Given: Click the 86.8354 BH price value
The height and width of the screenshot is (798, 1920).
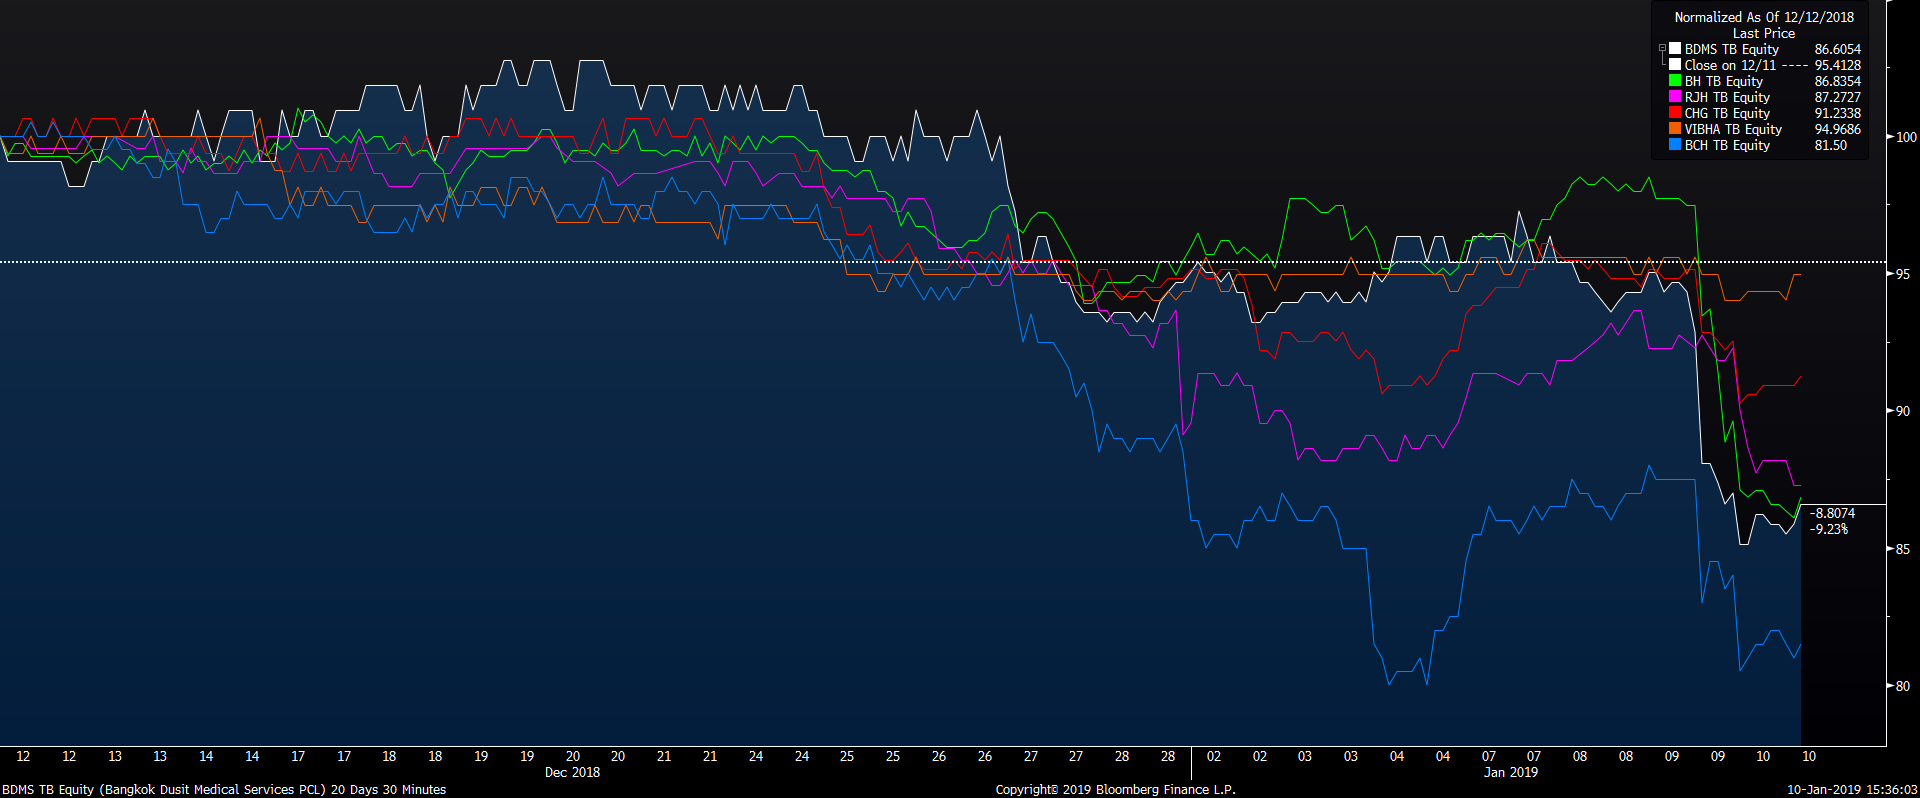Looking at the screenshot, I should pyautogui.click(x=1838, y=81).
